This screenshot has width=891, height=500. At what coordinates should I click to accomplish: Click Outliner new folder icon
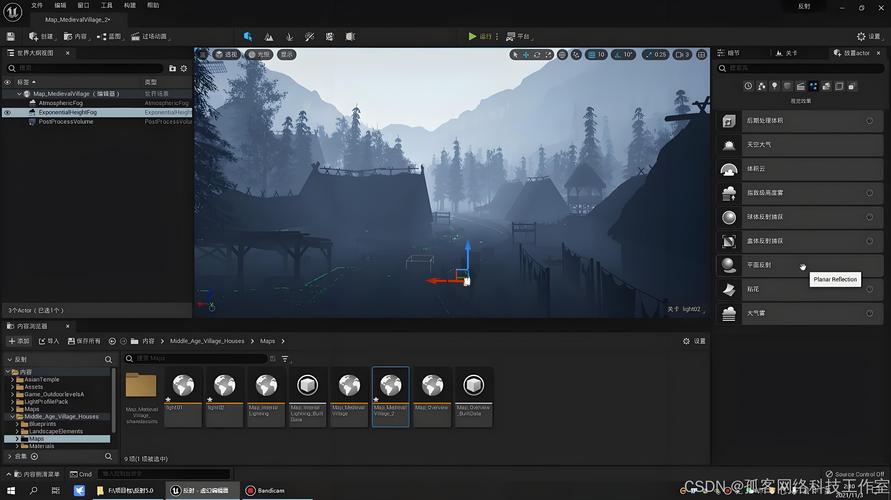172,68
